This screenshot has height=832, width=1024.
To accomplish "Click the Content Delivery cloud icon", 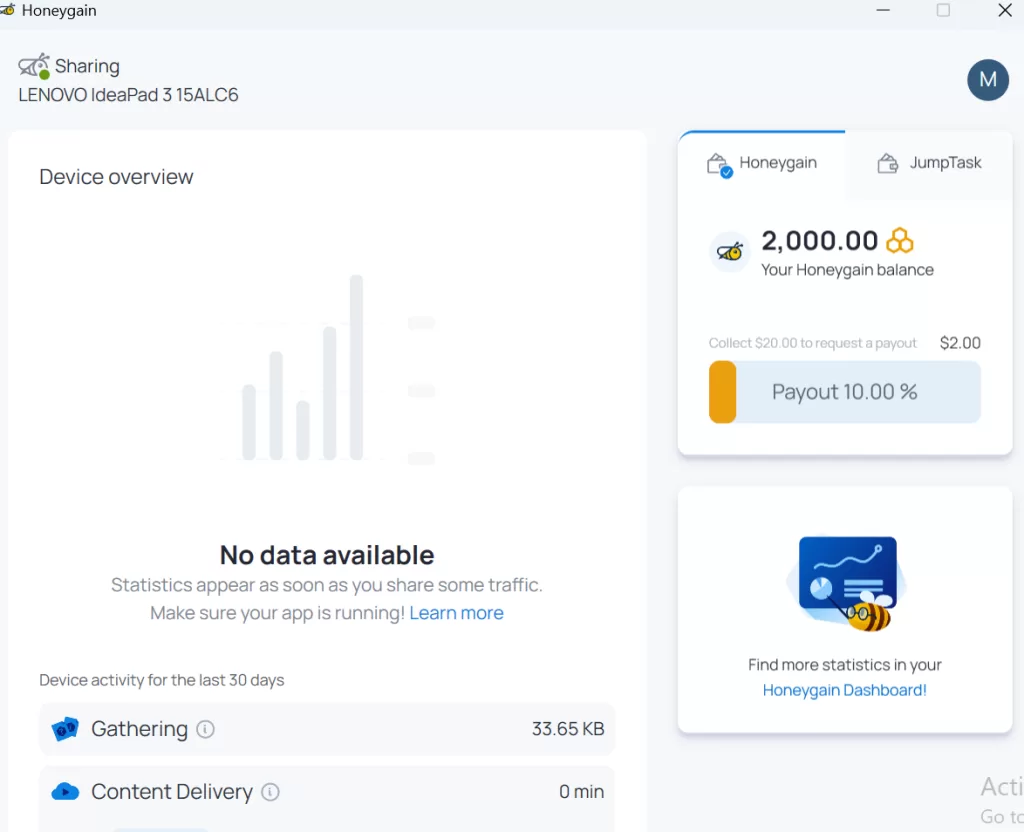I will tap(65, 792).
